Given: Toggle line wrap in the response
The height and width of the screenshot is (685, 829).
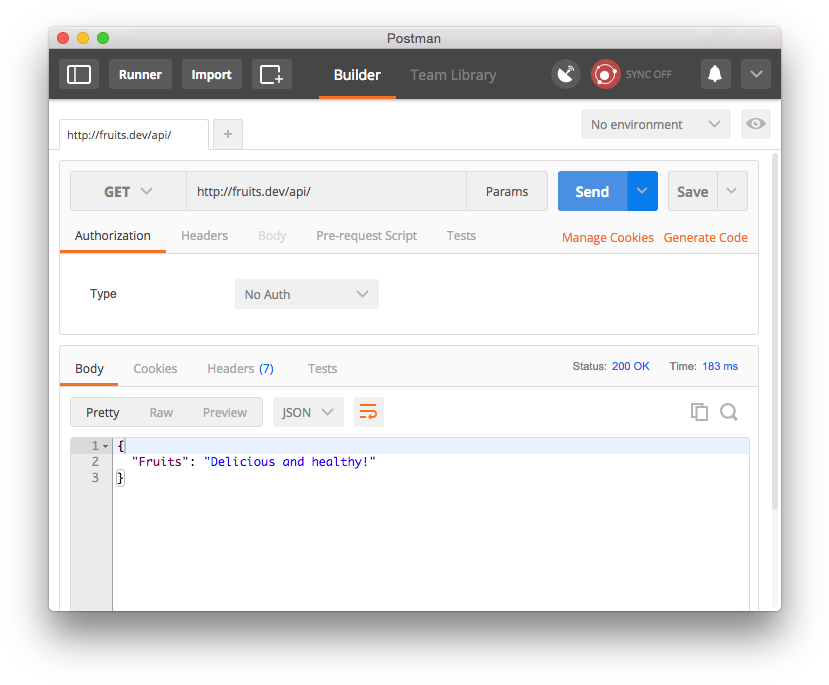Looking at the screenshot, I should point(368,412).
